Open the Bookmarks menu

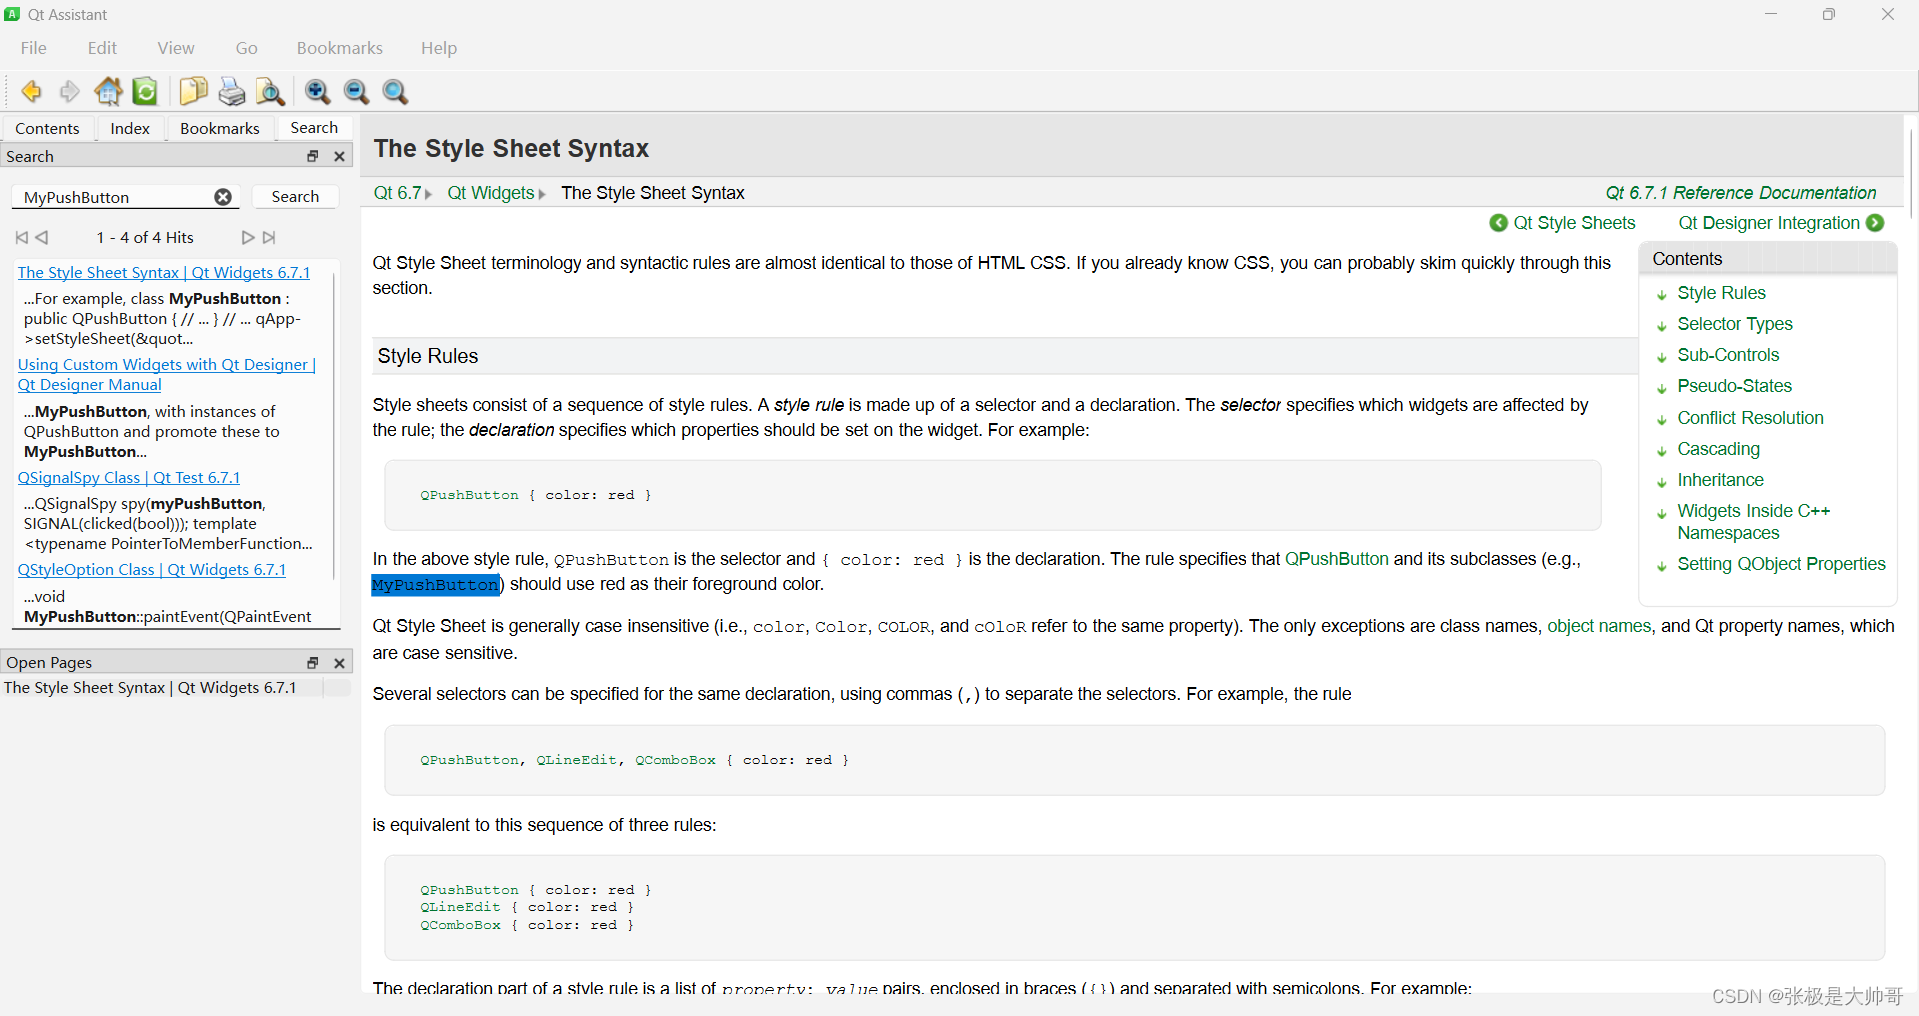[x=339, y=48]
